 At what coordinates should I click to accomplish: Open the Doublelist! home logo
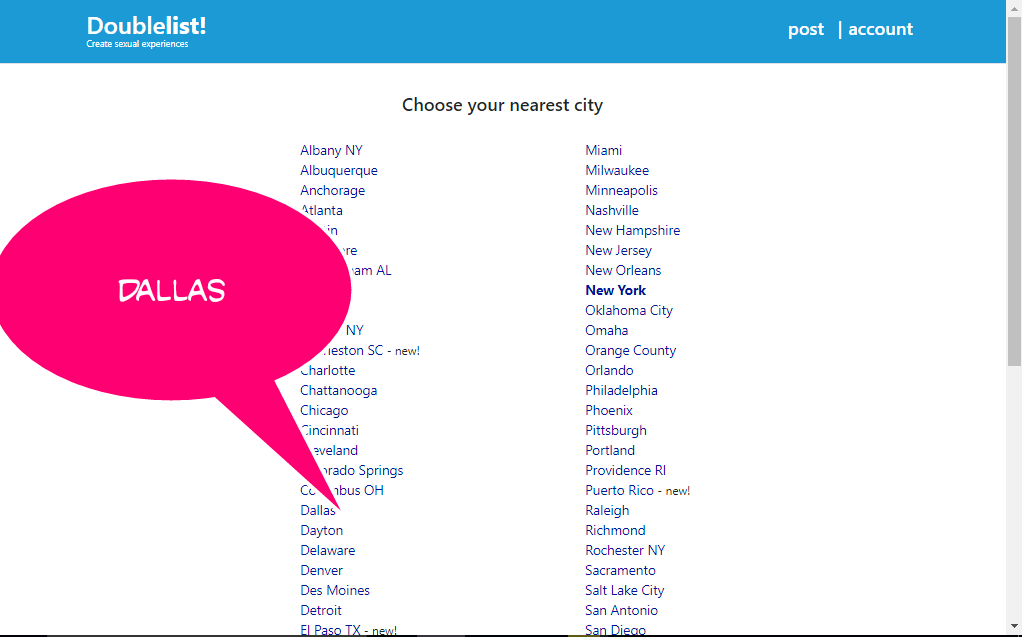pyautogui.click(x=146, y=26)
